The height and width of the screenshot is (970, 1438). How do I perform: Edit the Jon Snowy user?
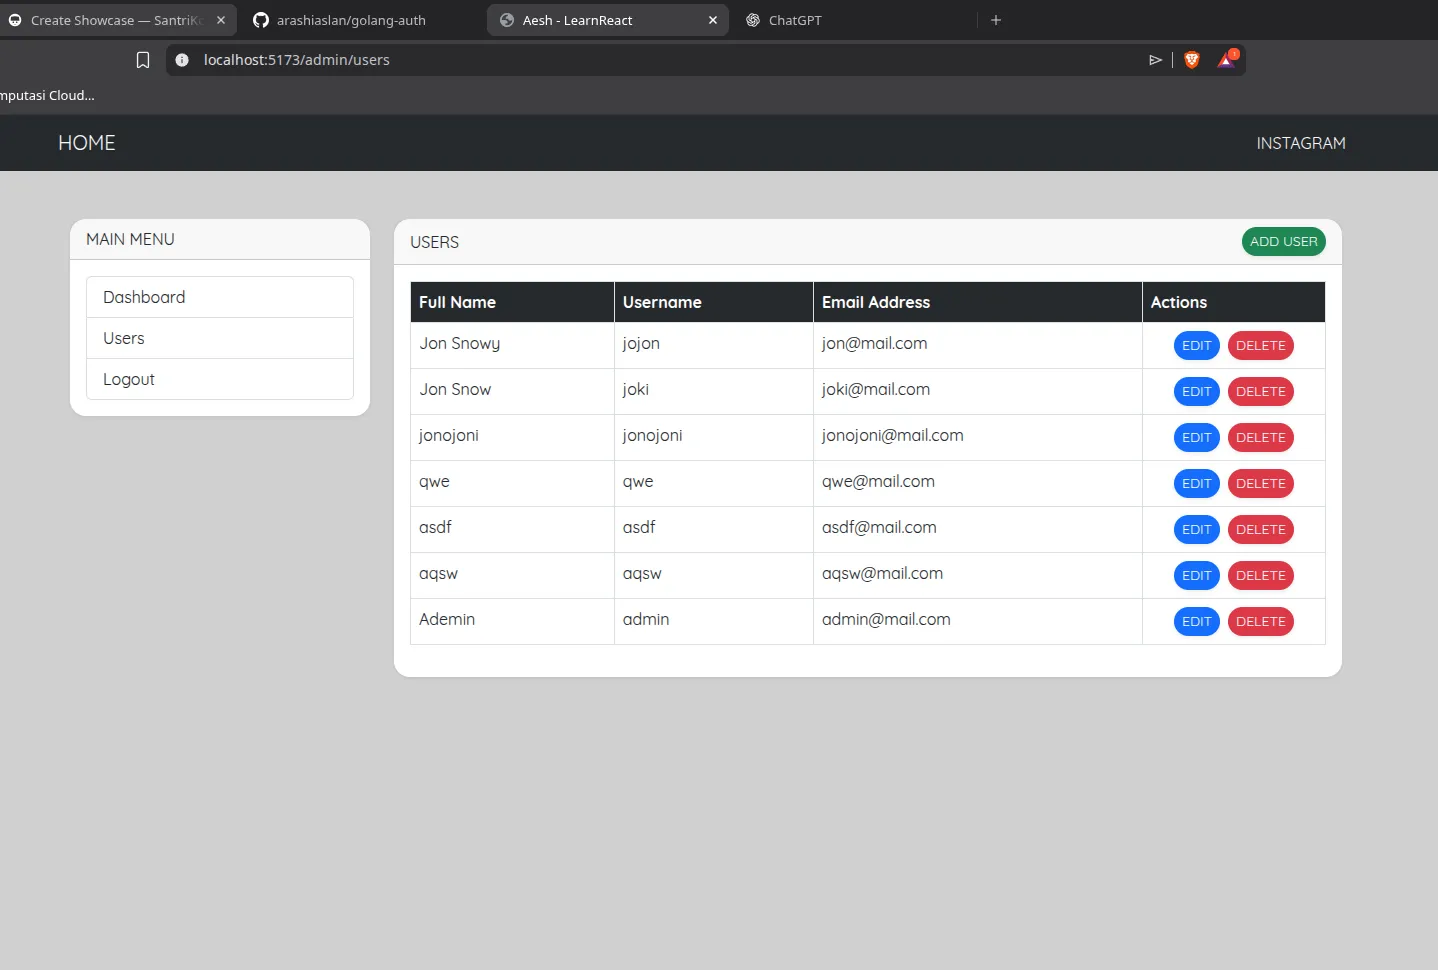point(1196,345)
